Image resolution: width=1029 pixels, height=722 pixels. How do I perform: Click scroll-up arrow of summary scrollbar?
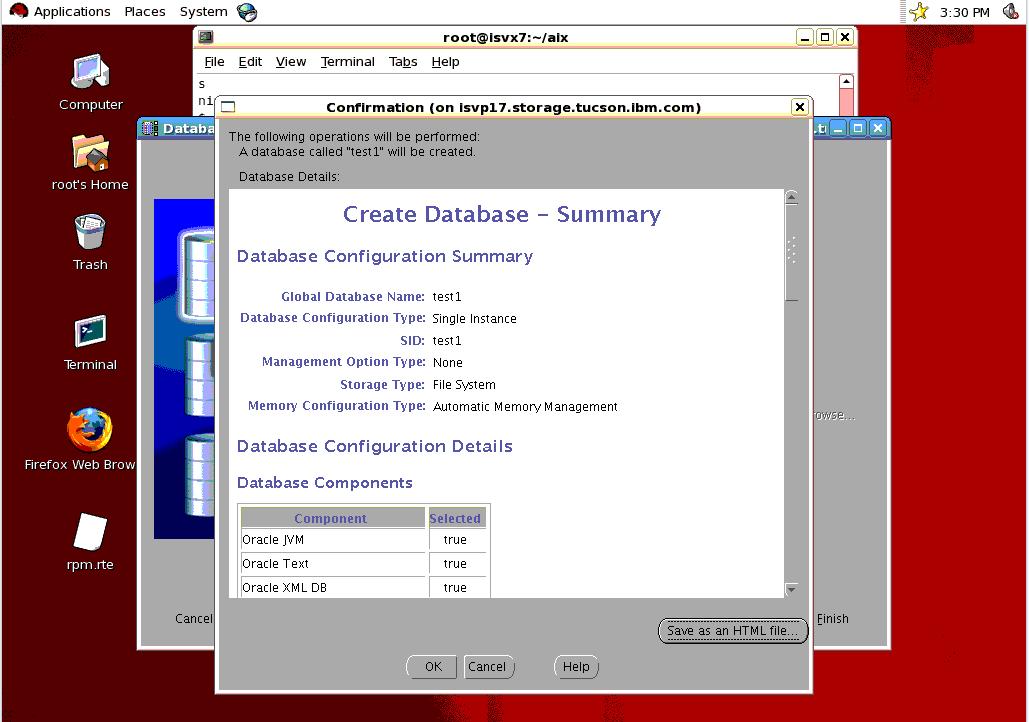coord(791,198)
